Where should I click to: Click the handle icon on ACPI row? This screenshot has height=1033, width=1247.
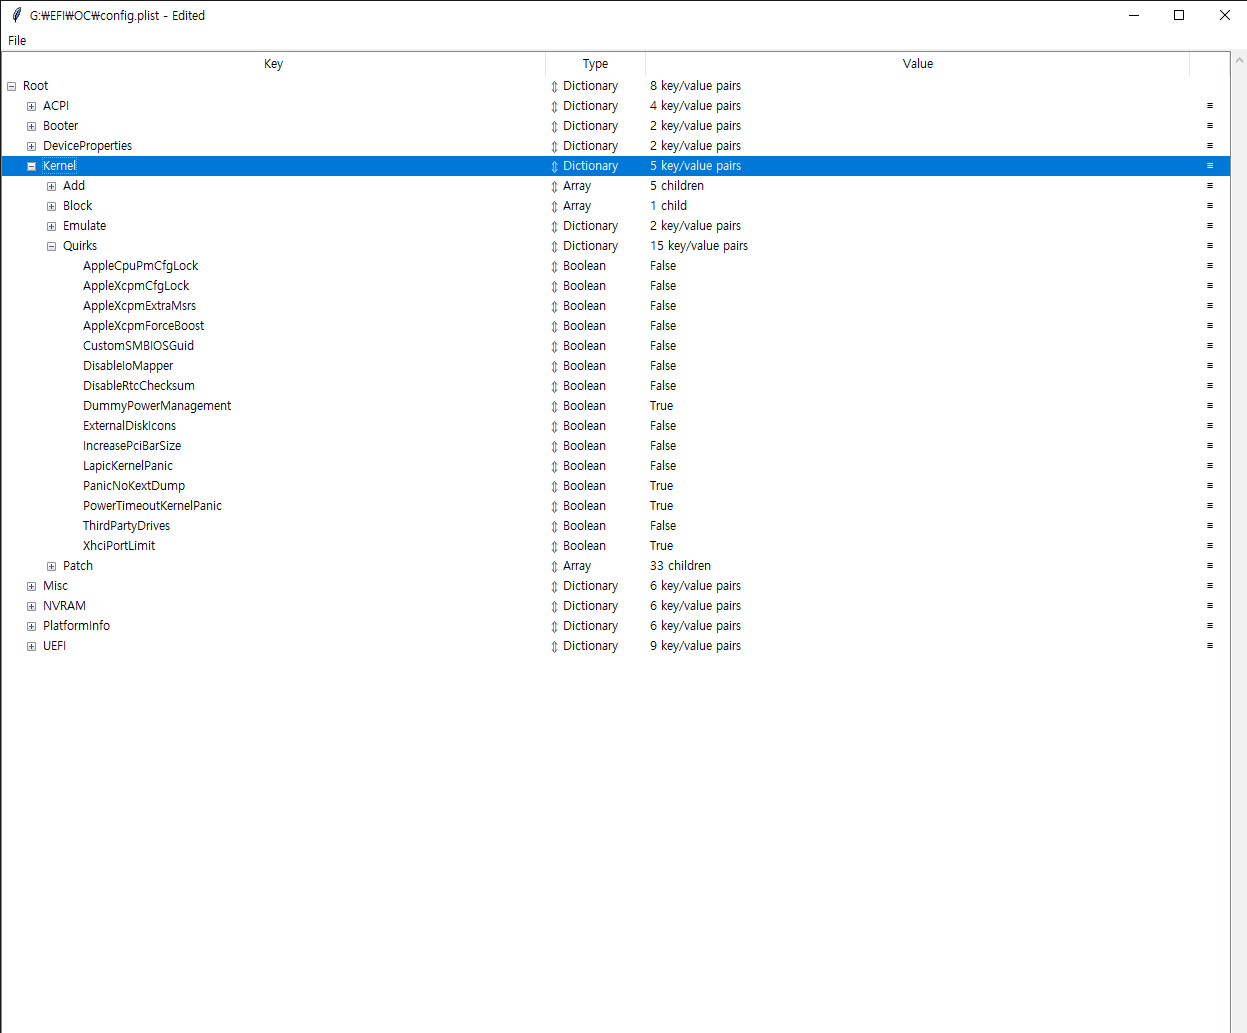coord(1209,106)
